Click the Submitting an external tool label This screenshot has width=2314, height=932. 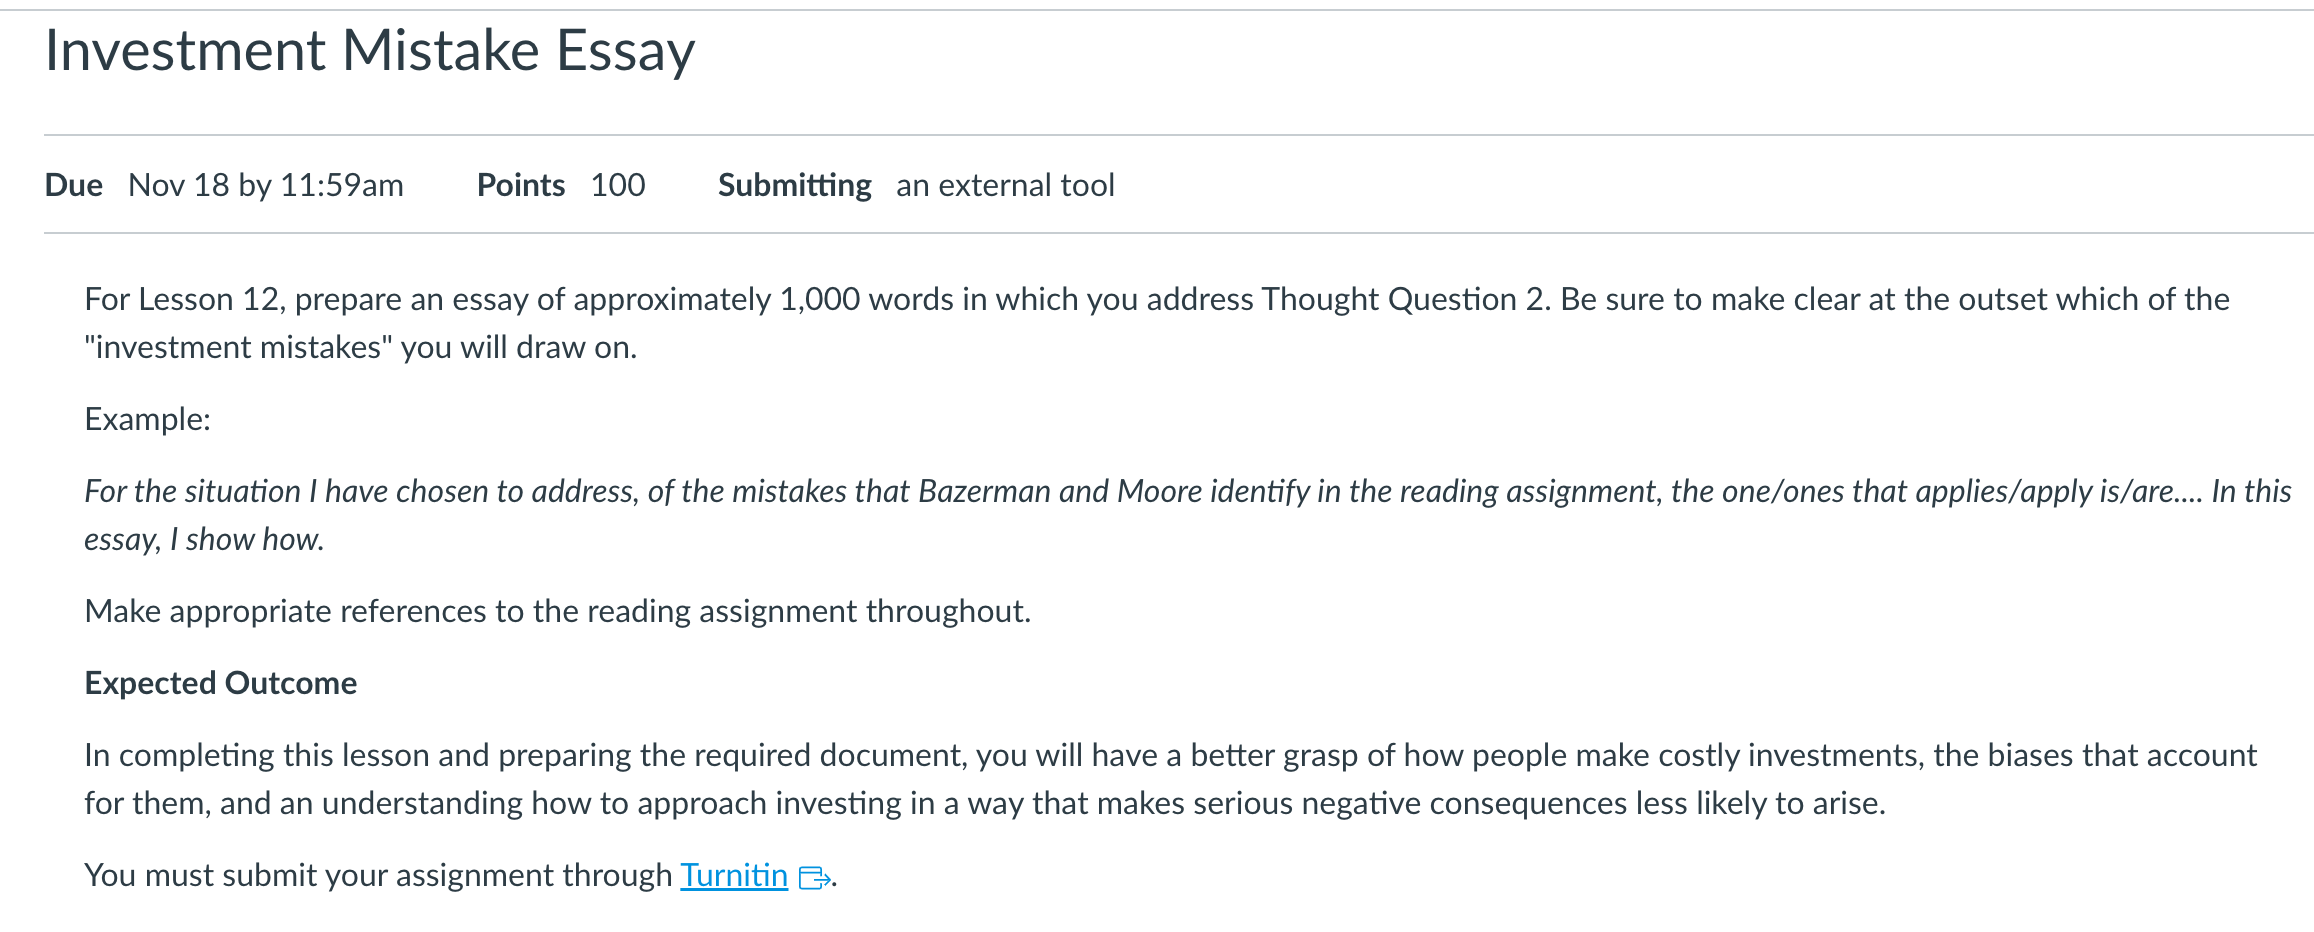1004,185
